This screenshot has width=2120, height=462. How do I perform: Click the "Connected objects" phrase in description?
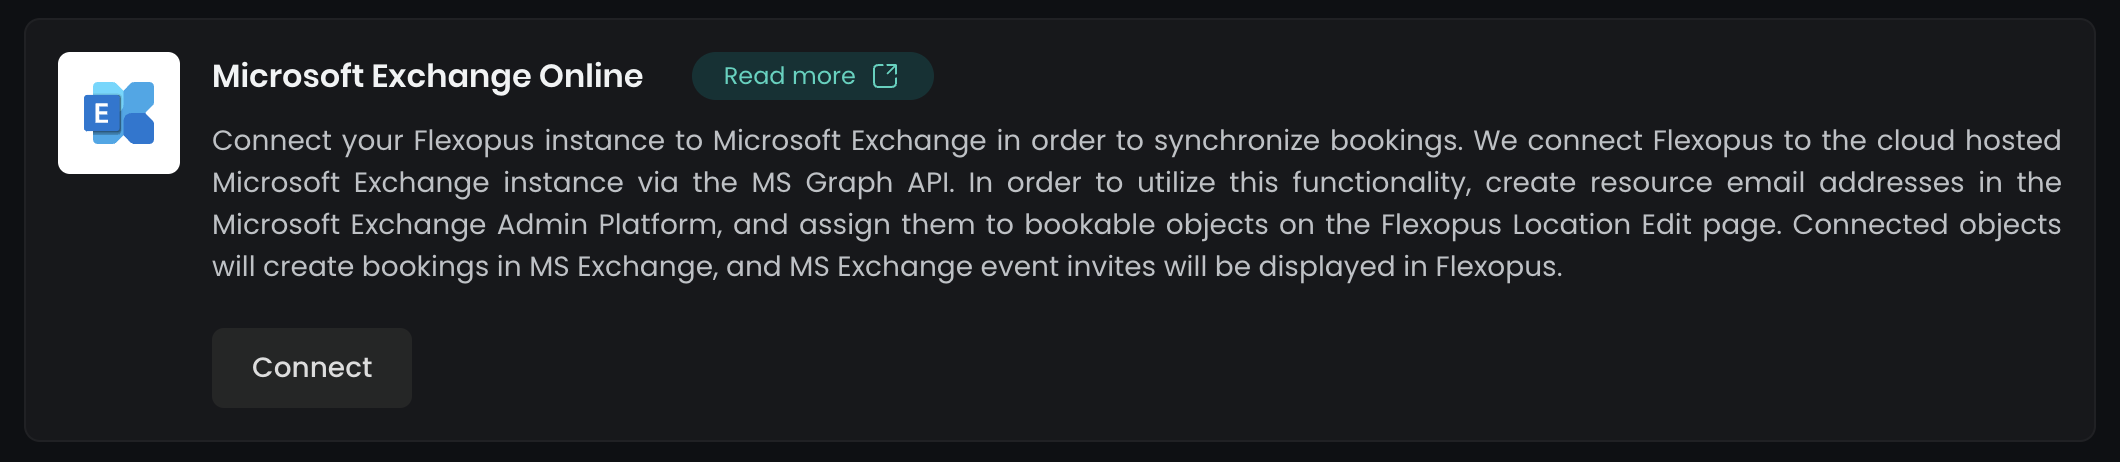[x=1926, y=224]
